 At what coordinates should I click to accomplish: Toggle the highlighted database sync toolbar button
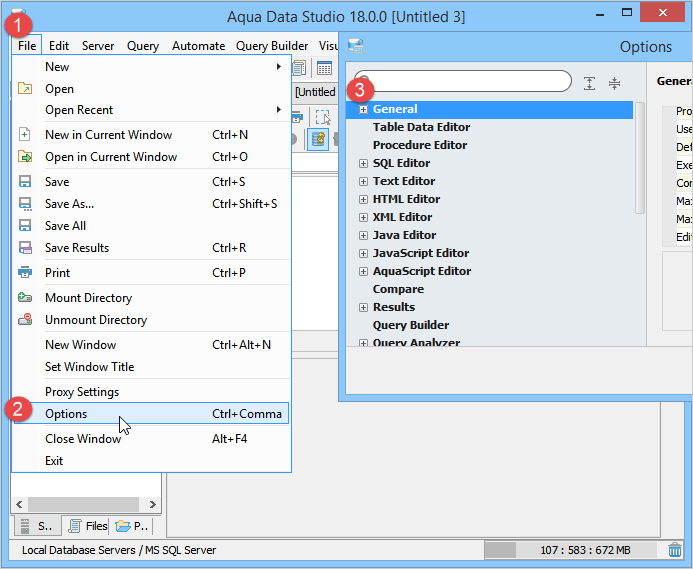(318, 139)
